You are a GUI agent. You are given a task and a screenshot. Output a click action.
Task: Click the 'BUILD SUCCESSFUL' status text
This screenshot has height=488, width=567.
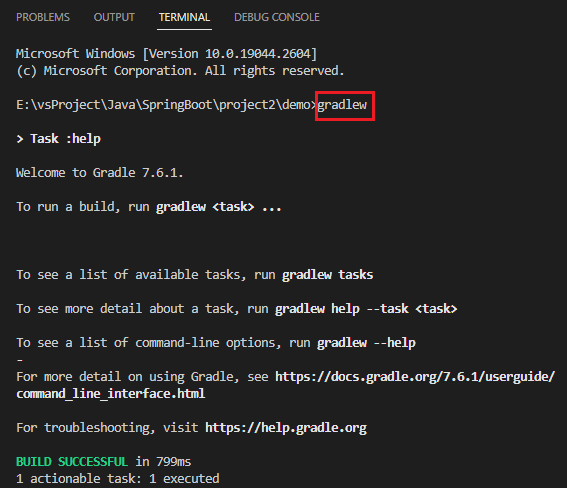tap(72, 462)
